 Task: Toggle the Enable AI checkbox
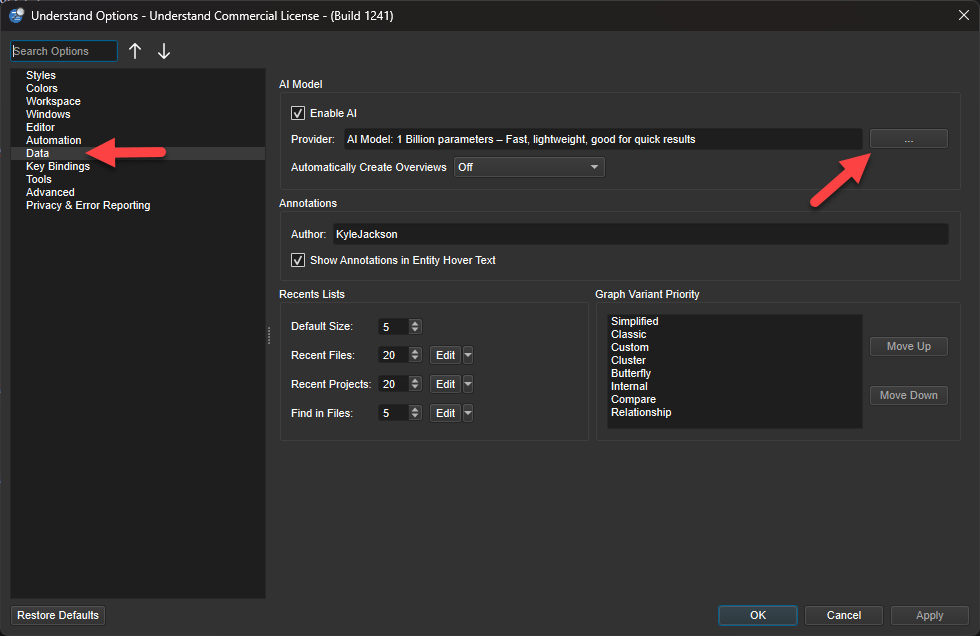tap(298, 113)
